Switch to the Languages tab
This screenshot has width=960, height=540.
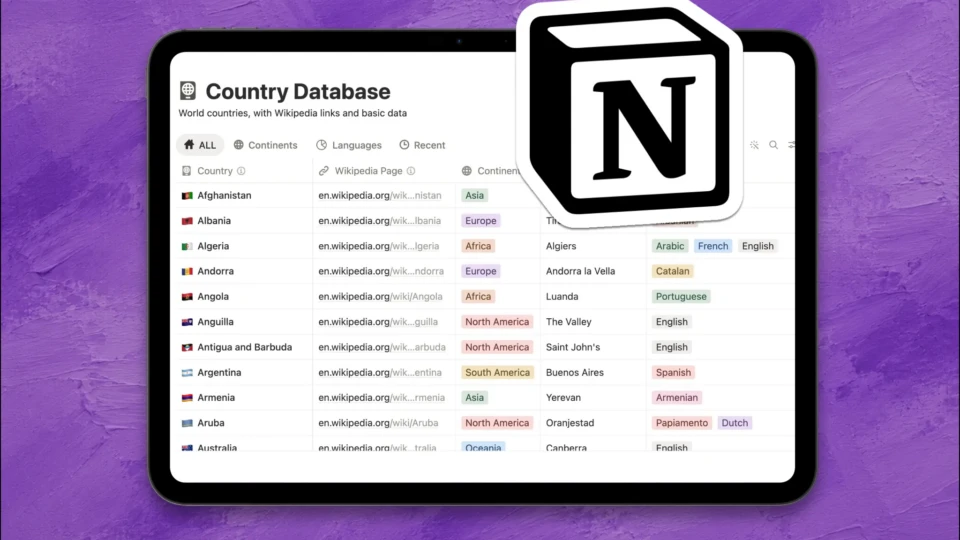(348, 145)
